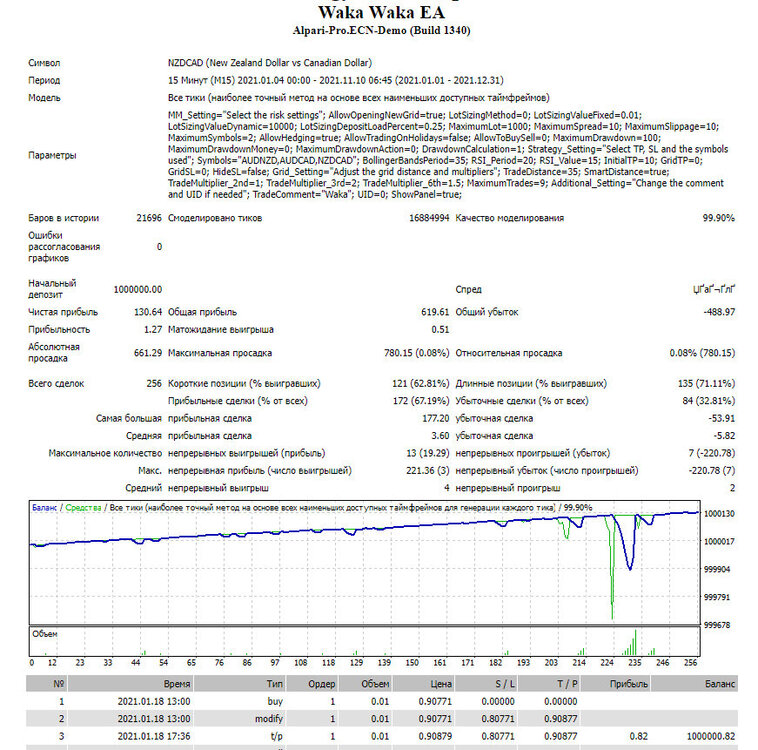Select the balance value 1000000.82
Image resolution: width=758 pixels, height=750 pixels.
[x=711, y=736]
